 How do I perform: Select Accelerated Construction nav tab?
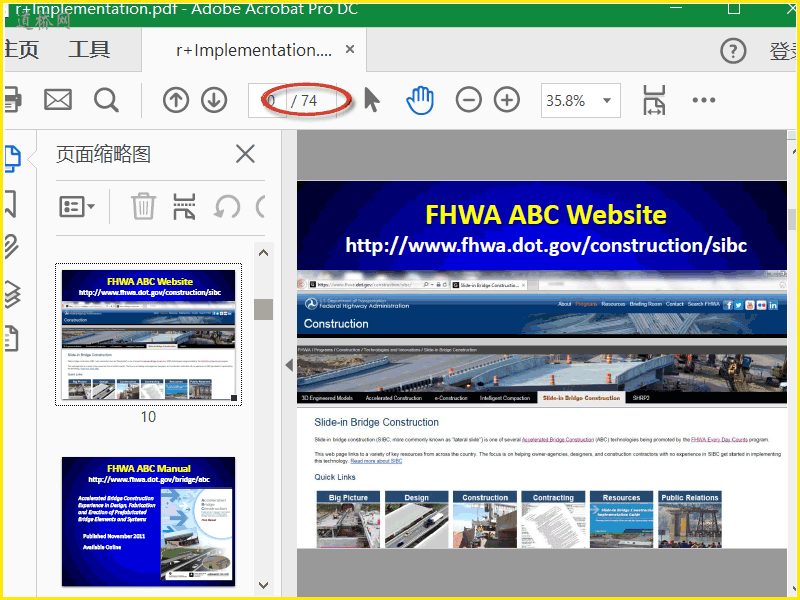393,398
